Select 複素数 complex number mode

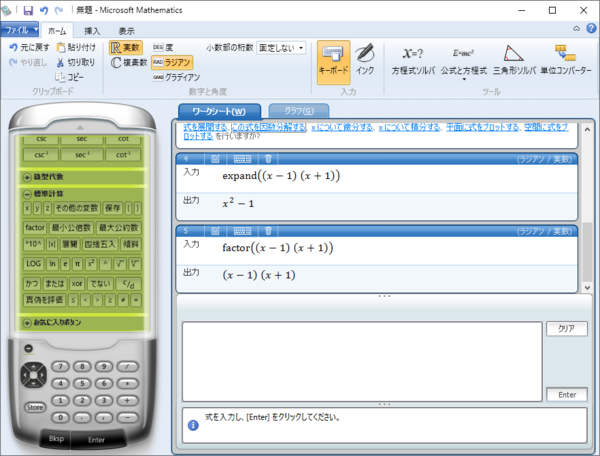coord(129,62)
